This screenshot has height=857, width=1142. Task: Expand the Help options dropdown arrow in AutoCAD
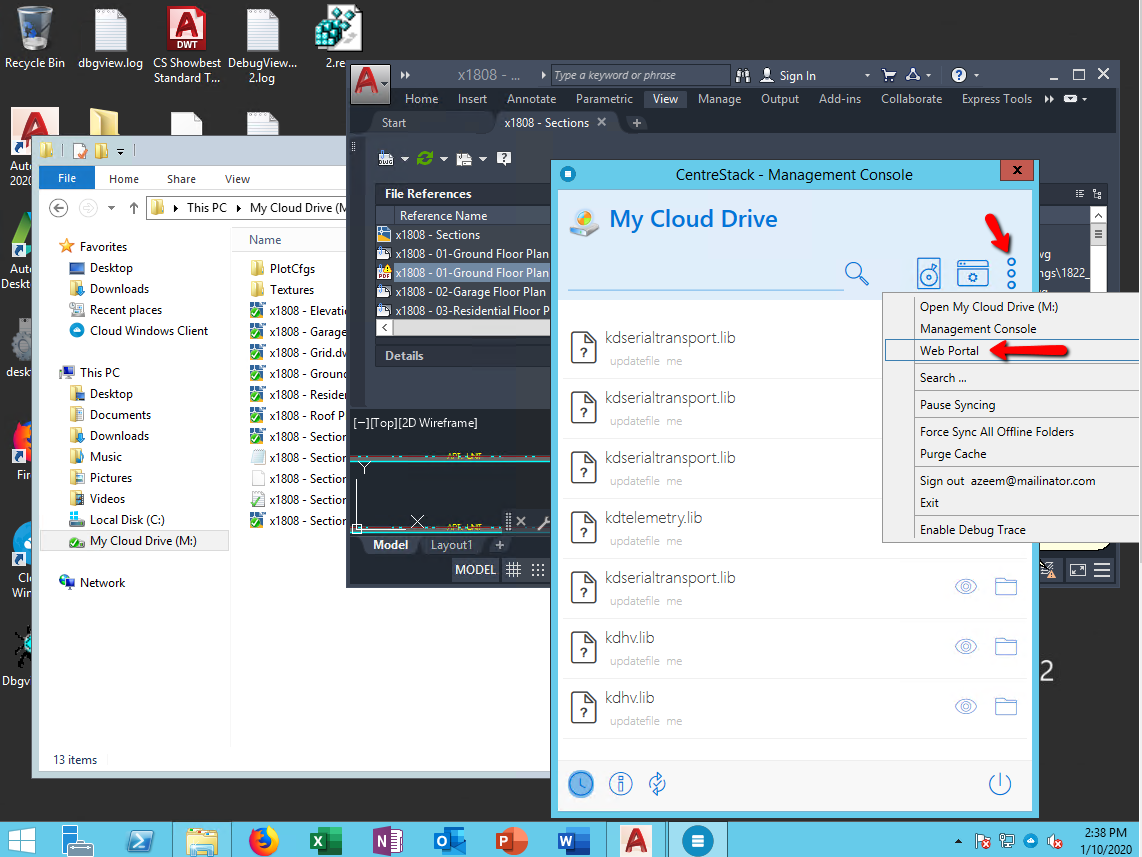point(976,75)
